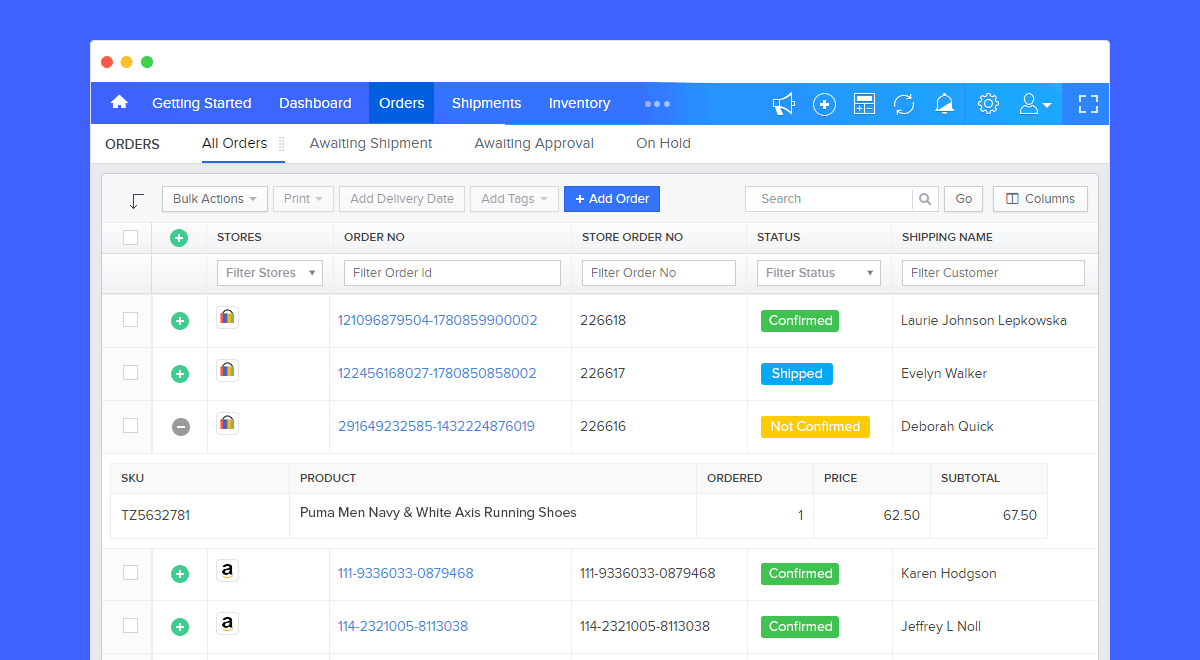Collapse the Deborah Quick order details
The height and width of the screenshot is (660, 1200).
(180, 427)
